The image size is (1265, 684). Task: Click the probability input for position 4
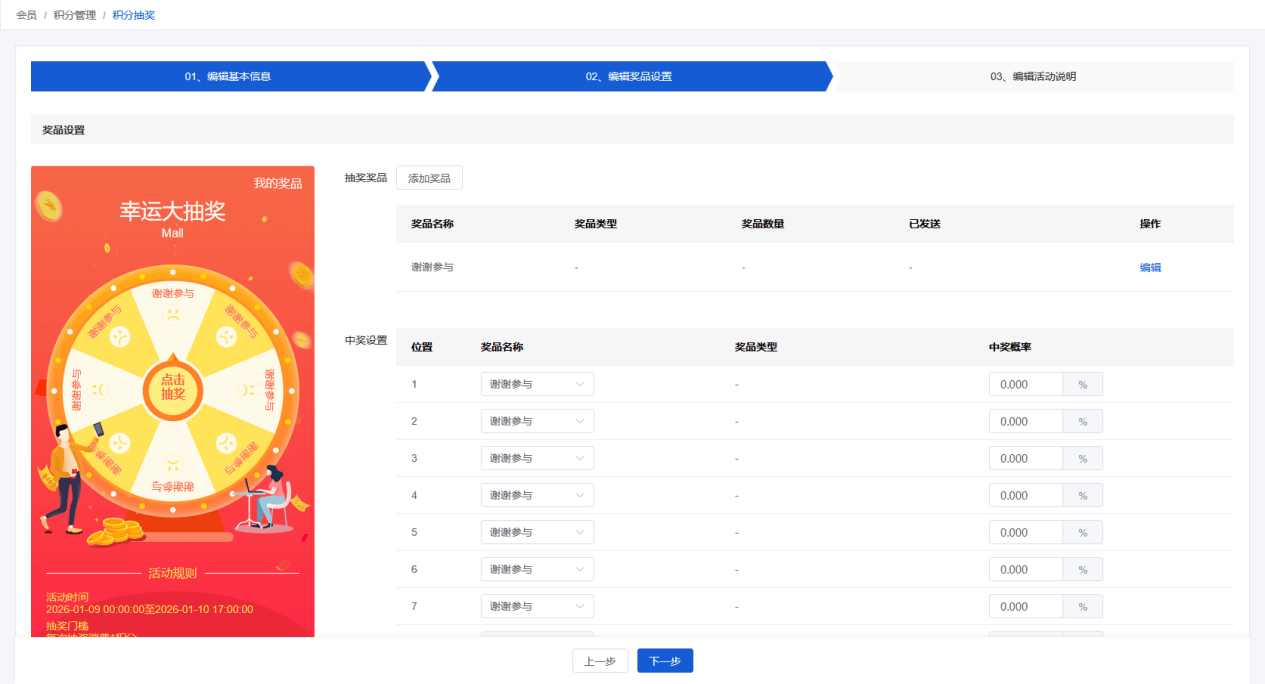click(x=1025, y=495)
